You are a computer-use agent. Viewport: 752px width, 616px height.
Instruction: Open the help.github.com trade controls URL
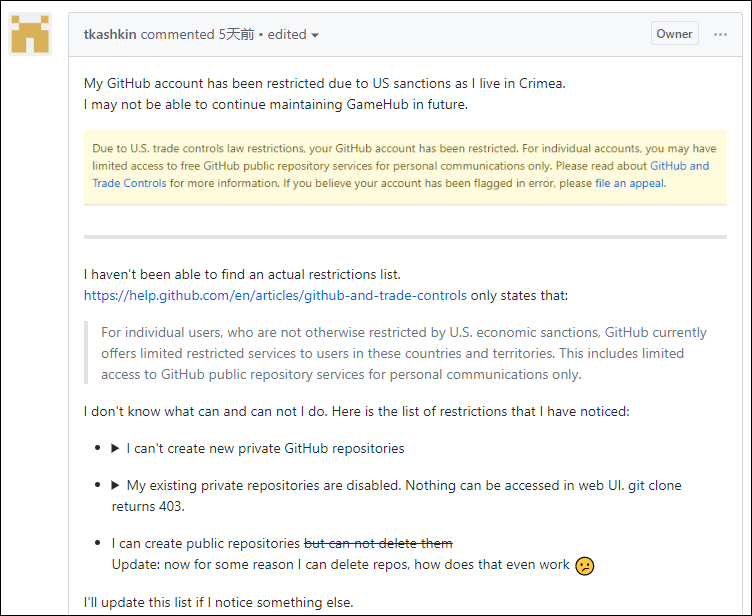[275, 295]
